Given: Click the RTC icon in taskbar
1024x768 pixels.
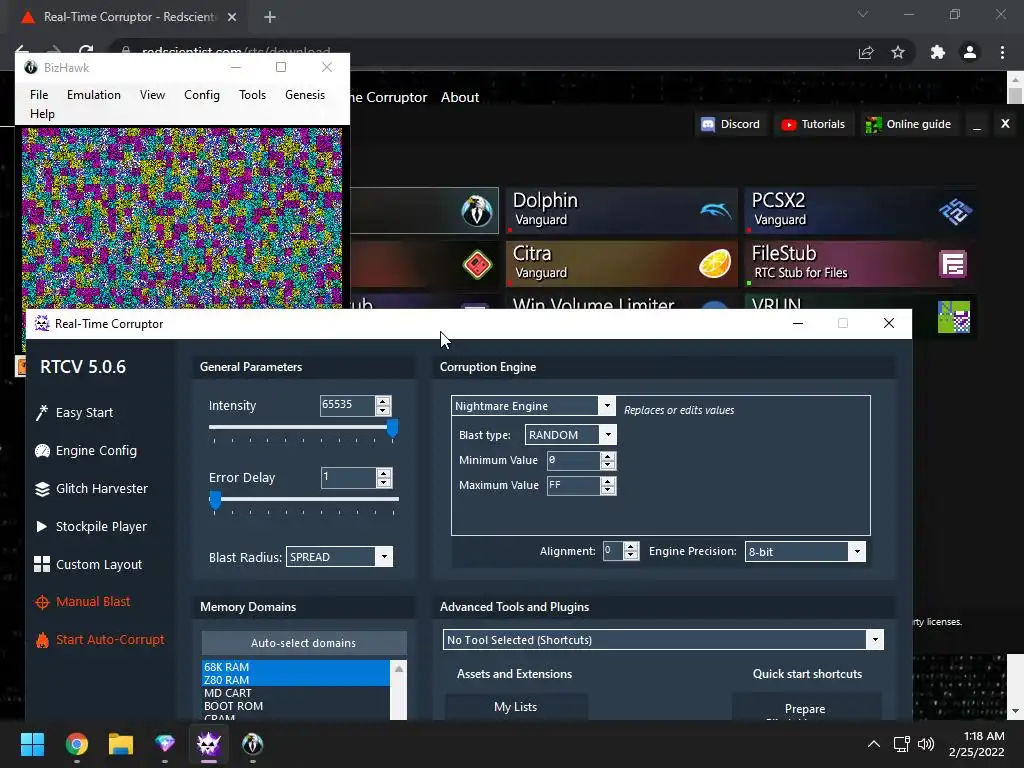Looking at the screenshot, I should coord(209,744).
